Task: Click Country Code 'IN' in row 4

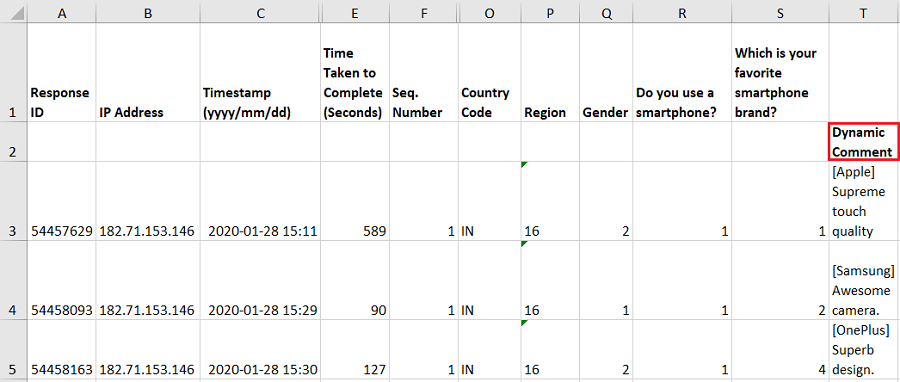Action: click(x=489, y=280)
